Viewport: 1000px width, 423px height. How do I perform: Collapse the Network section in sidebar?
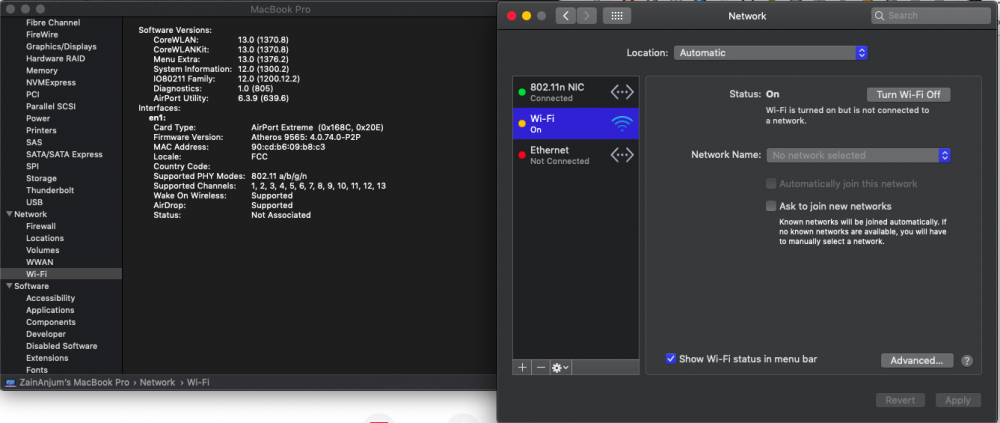[x=9, y=214]
